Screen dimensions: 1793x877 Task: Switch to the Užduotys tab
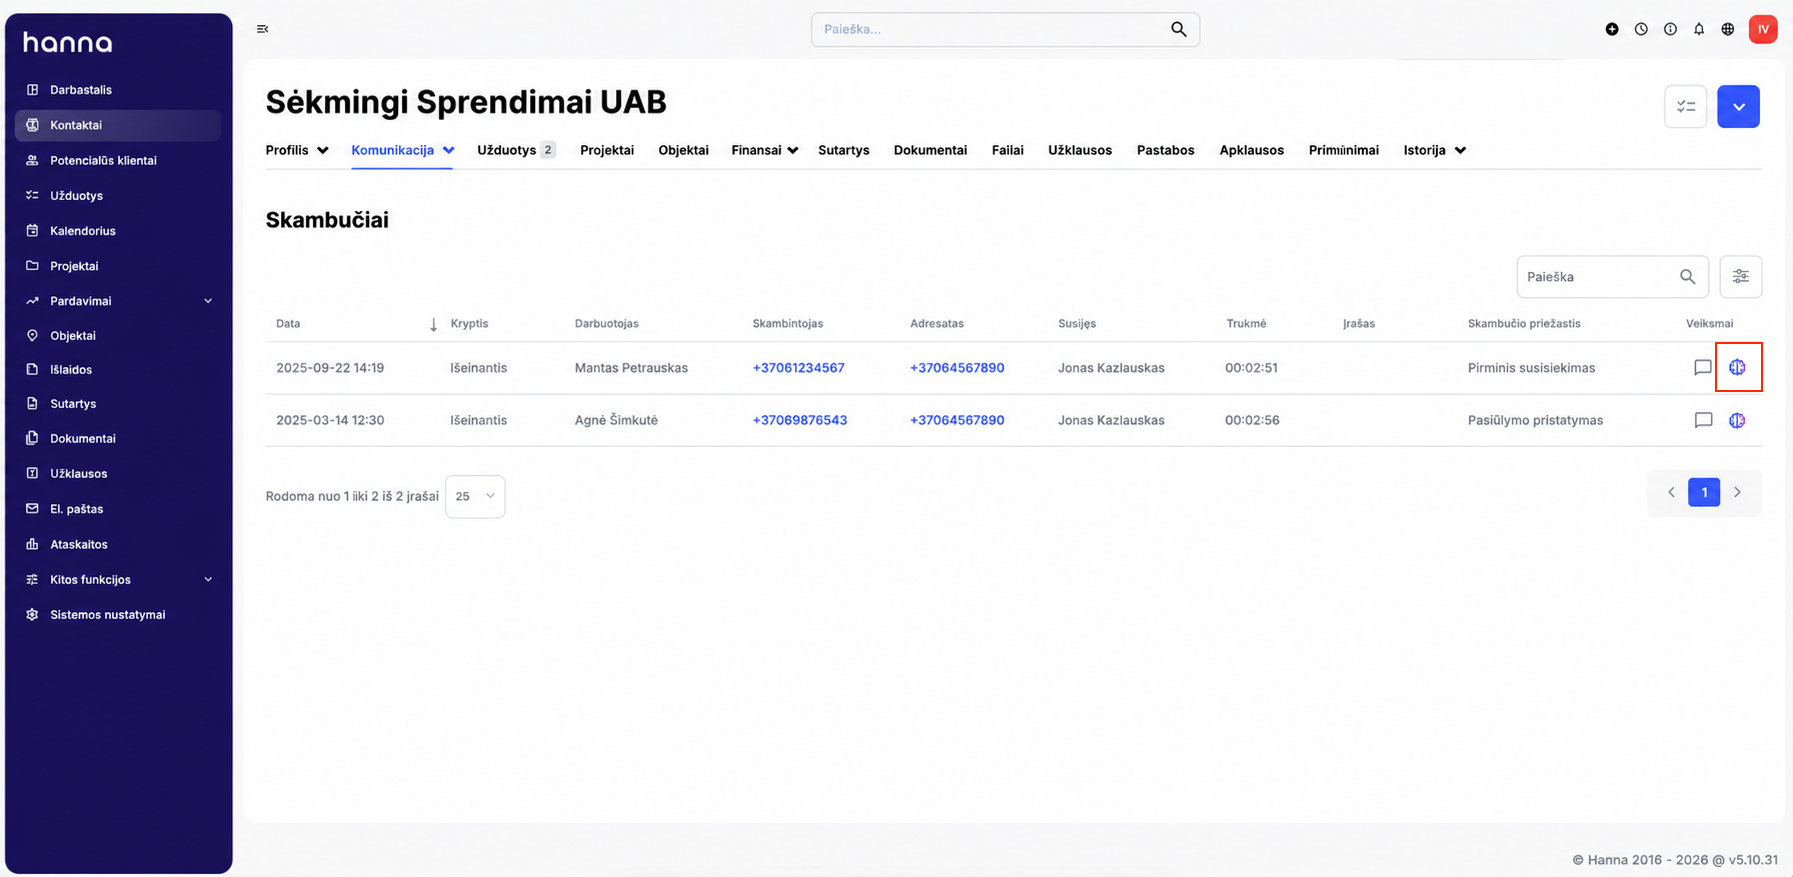coord(516,150)
